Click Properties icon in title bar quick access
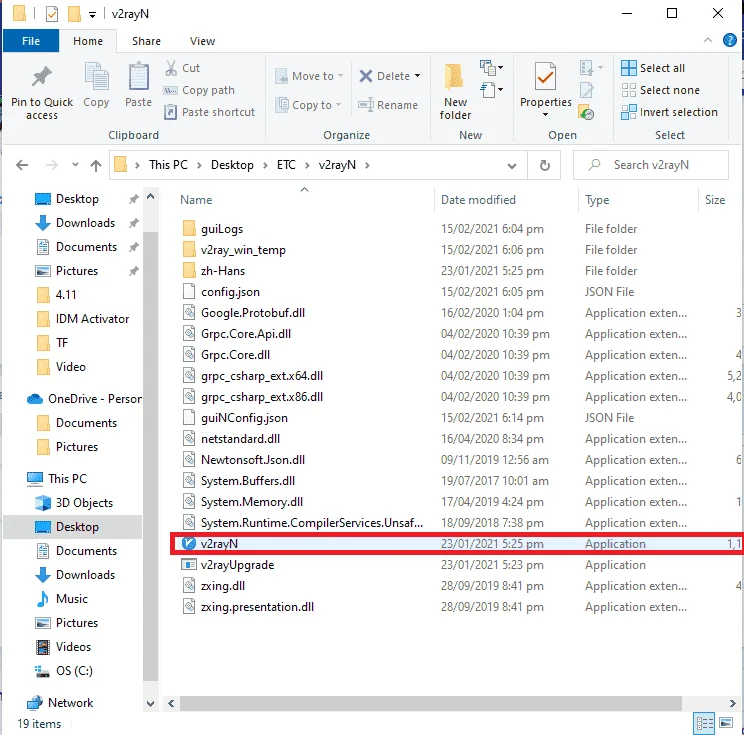Image resolution: width=744 pixels, height=735 pixels. (52, 14)
